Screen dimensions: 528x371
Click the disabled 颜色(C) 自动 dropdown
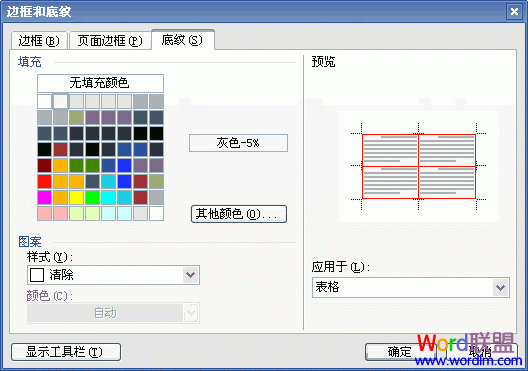[113, 313]
